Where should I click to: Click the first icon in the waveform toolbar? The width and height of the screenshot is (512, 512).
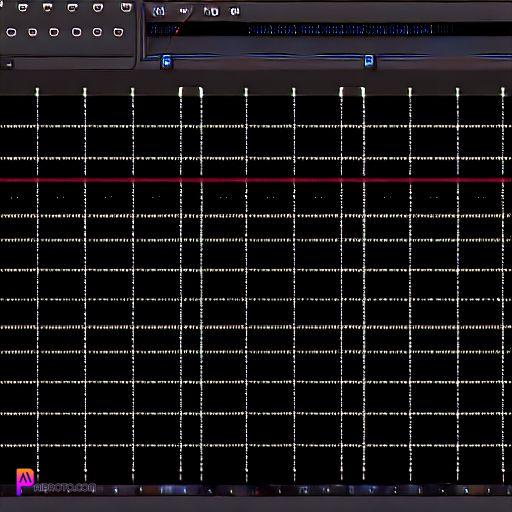[x=159, y=12]
